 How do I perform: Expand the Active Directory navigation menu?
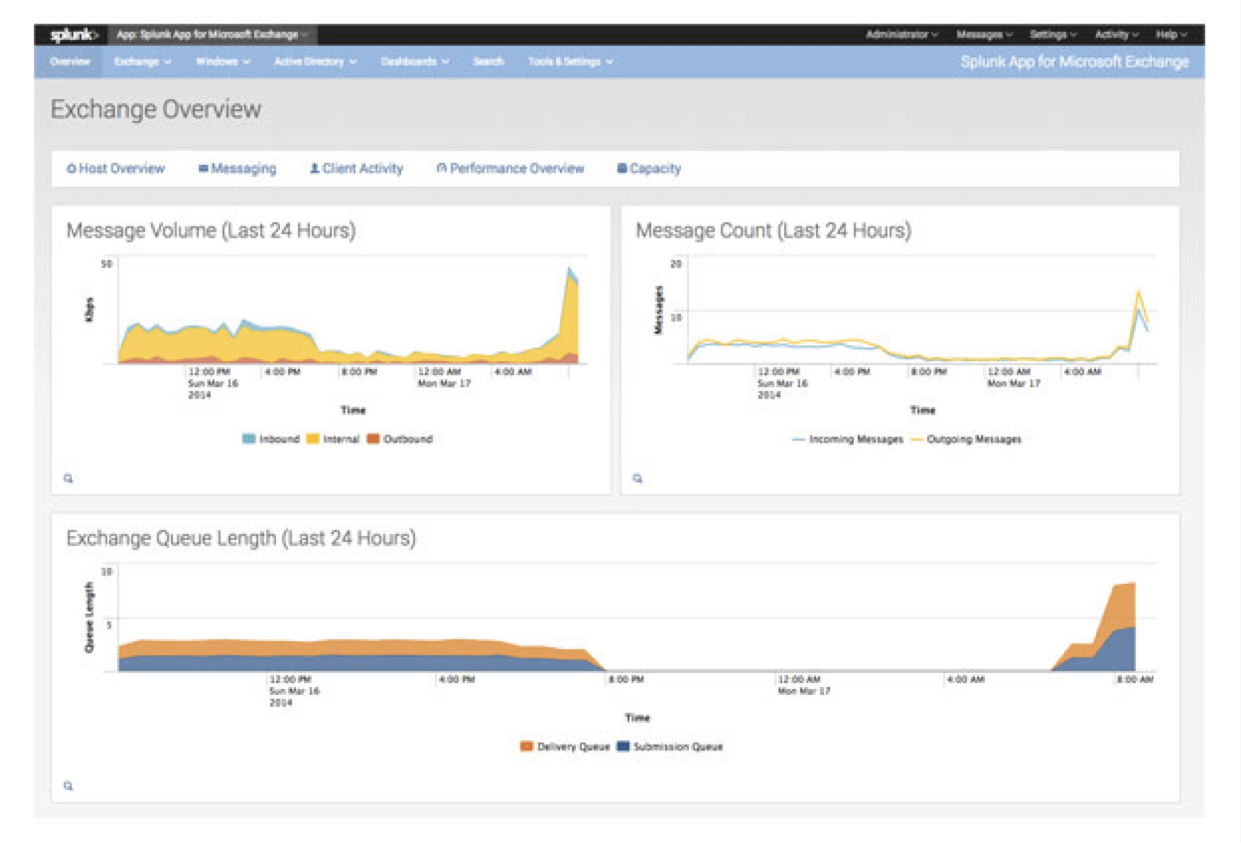point(316,62)
